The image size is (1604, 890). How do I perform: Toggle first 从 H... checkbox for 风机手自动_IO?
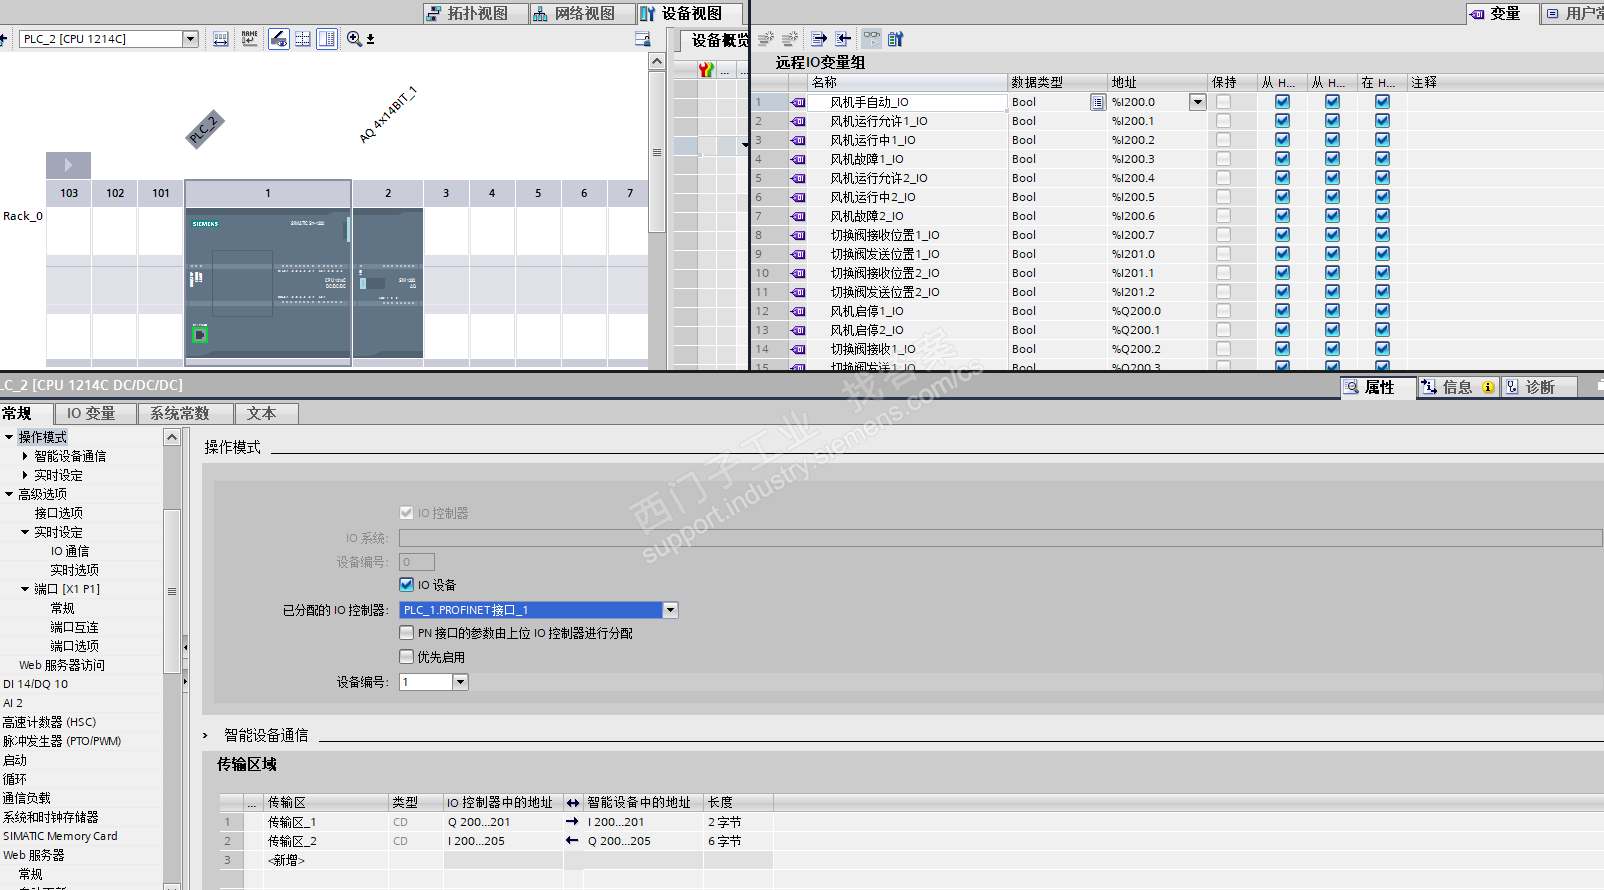coord(1282,102)
